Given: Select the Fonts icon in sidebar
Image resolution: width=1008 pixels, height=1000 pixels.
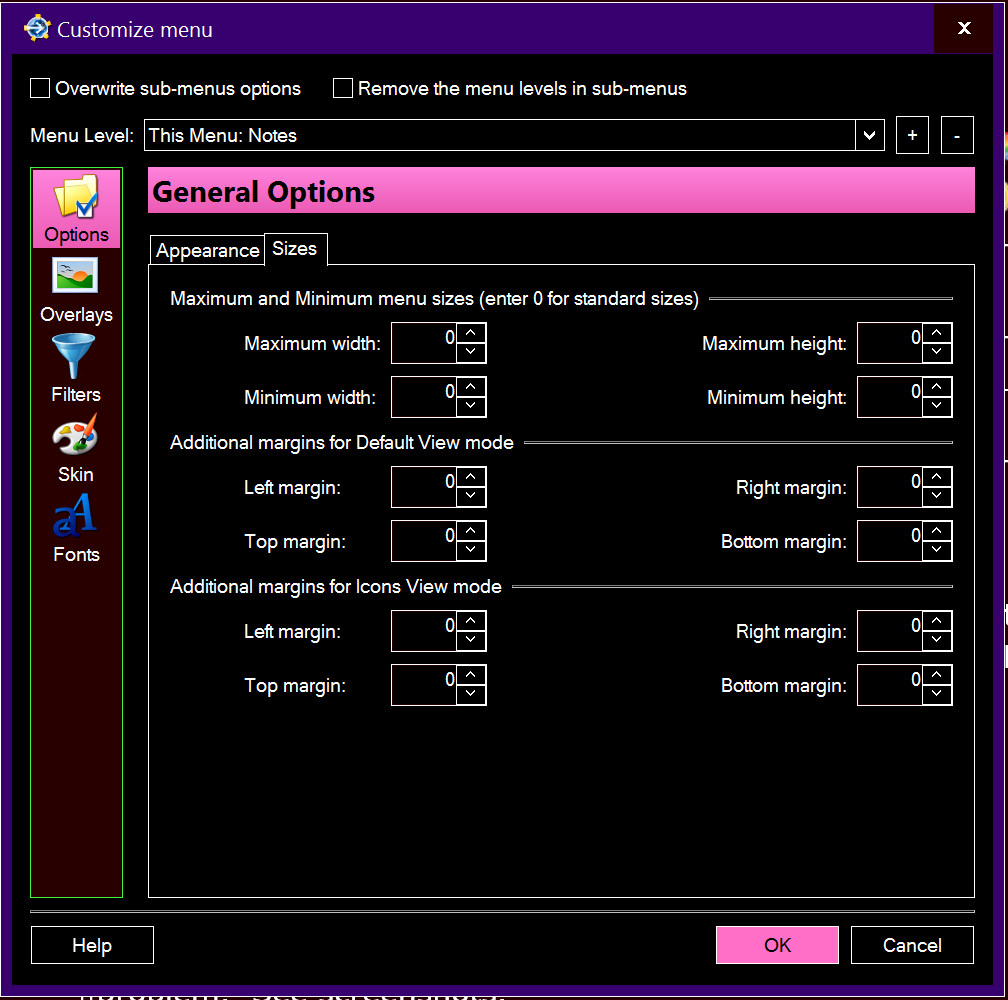Looking at the screenshot, I should 76,517.
